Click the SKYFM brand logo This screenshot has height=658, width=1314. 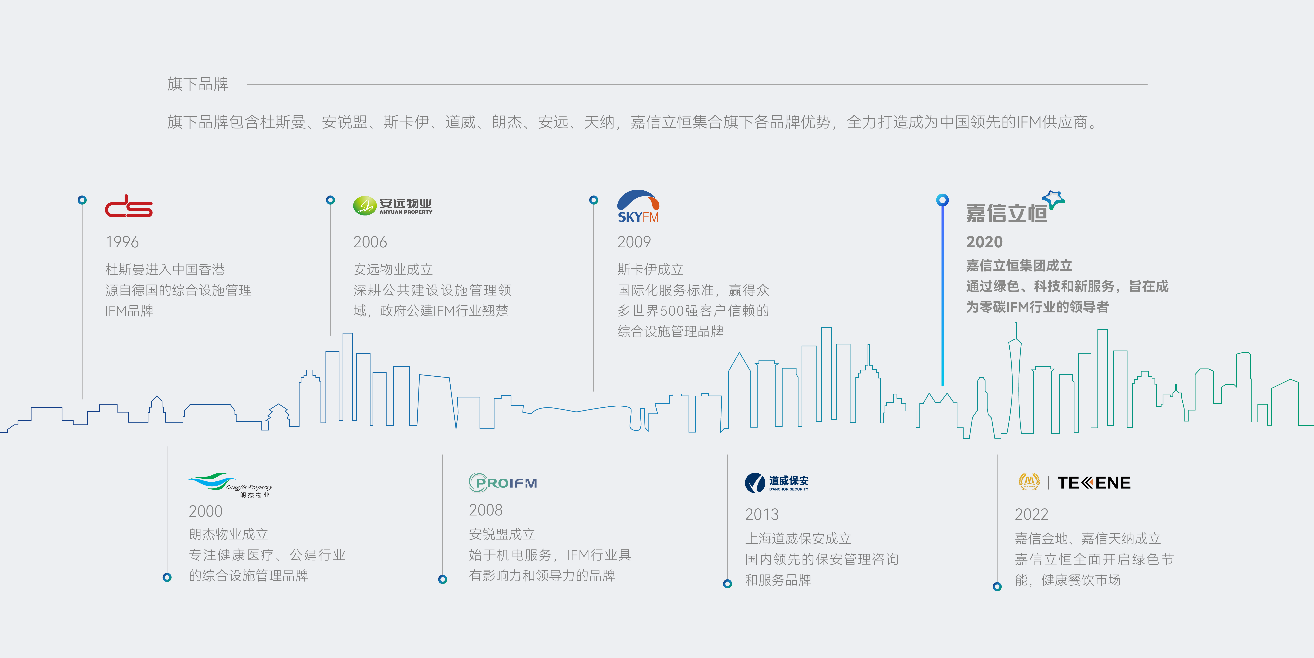(x=638, y=207)
